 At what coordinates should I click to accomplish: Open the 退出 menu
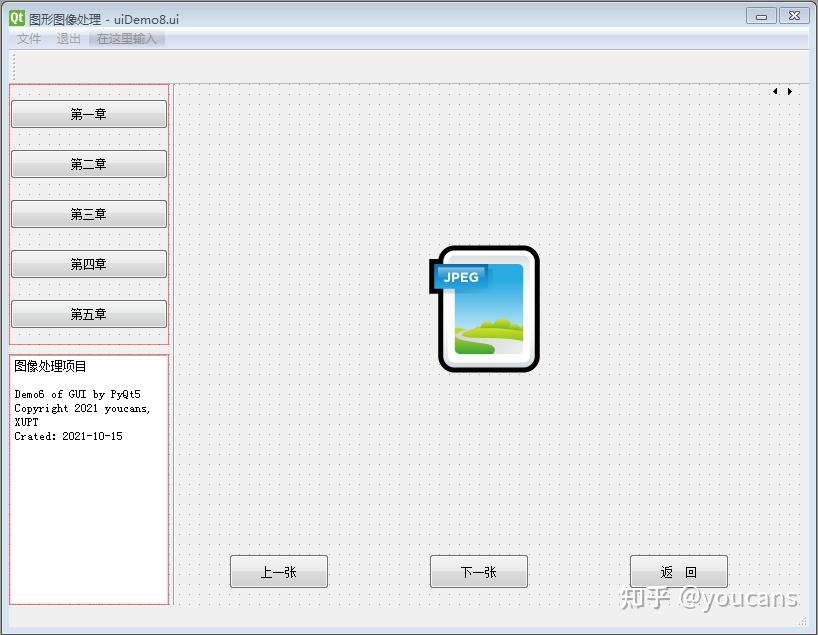click(68, 39)
